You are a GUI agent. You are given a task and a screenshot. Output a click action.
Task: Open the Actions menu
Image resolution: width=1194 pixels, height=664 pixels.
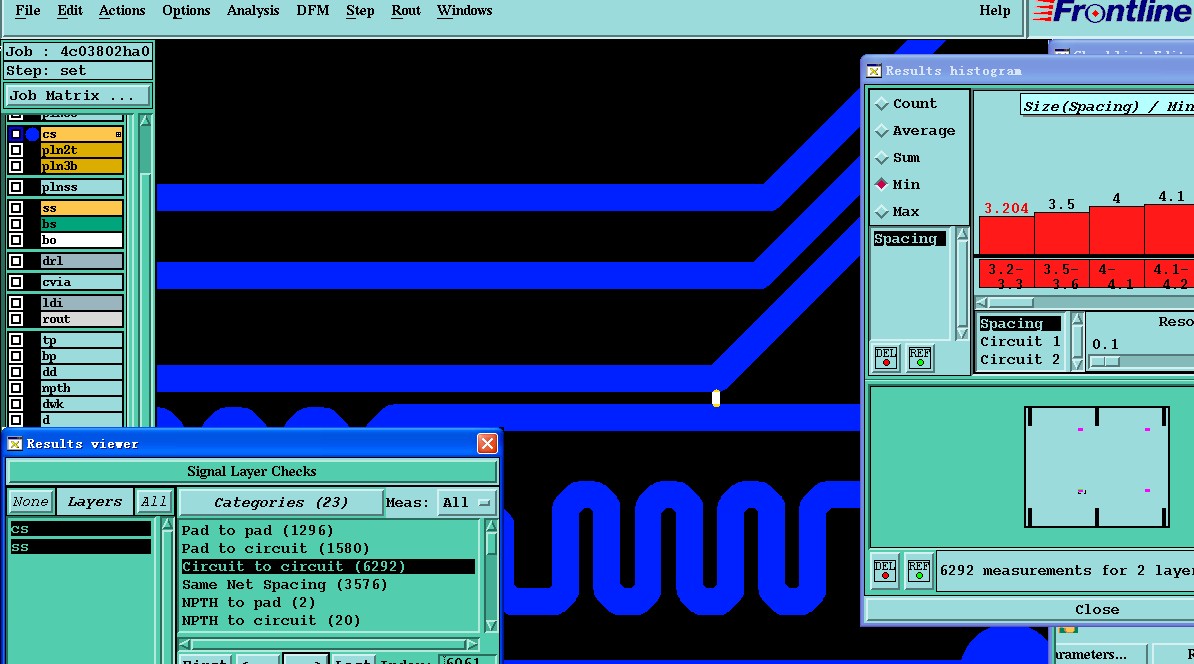click(122, 11)
